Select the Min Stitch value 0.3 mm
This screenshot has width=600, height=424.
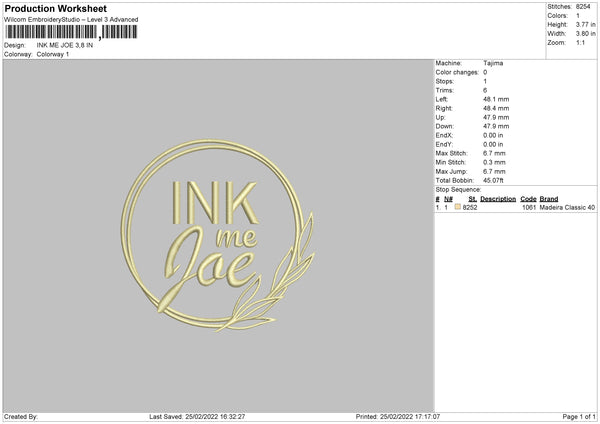(x=494, y=163)
